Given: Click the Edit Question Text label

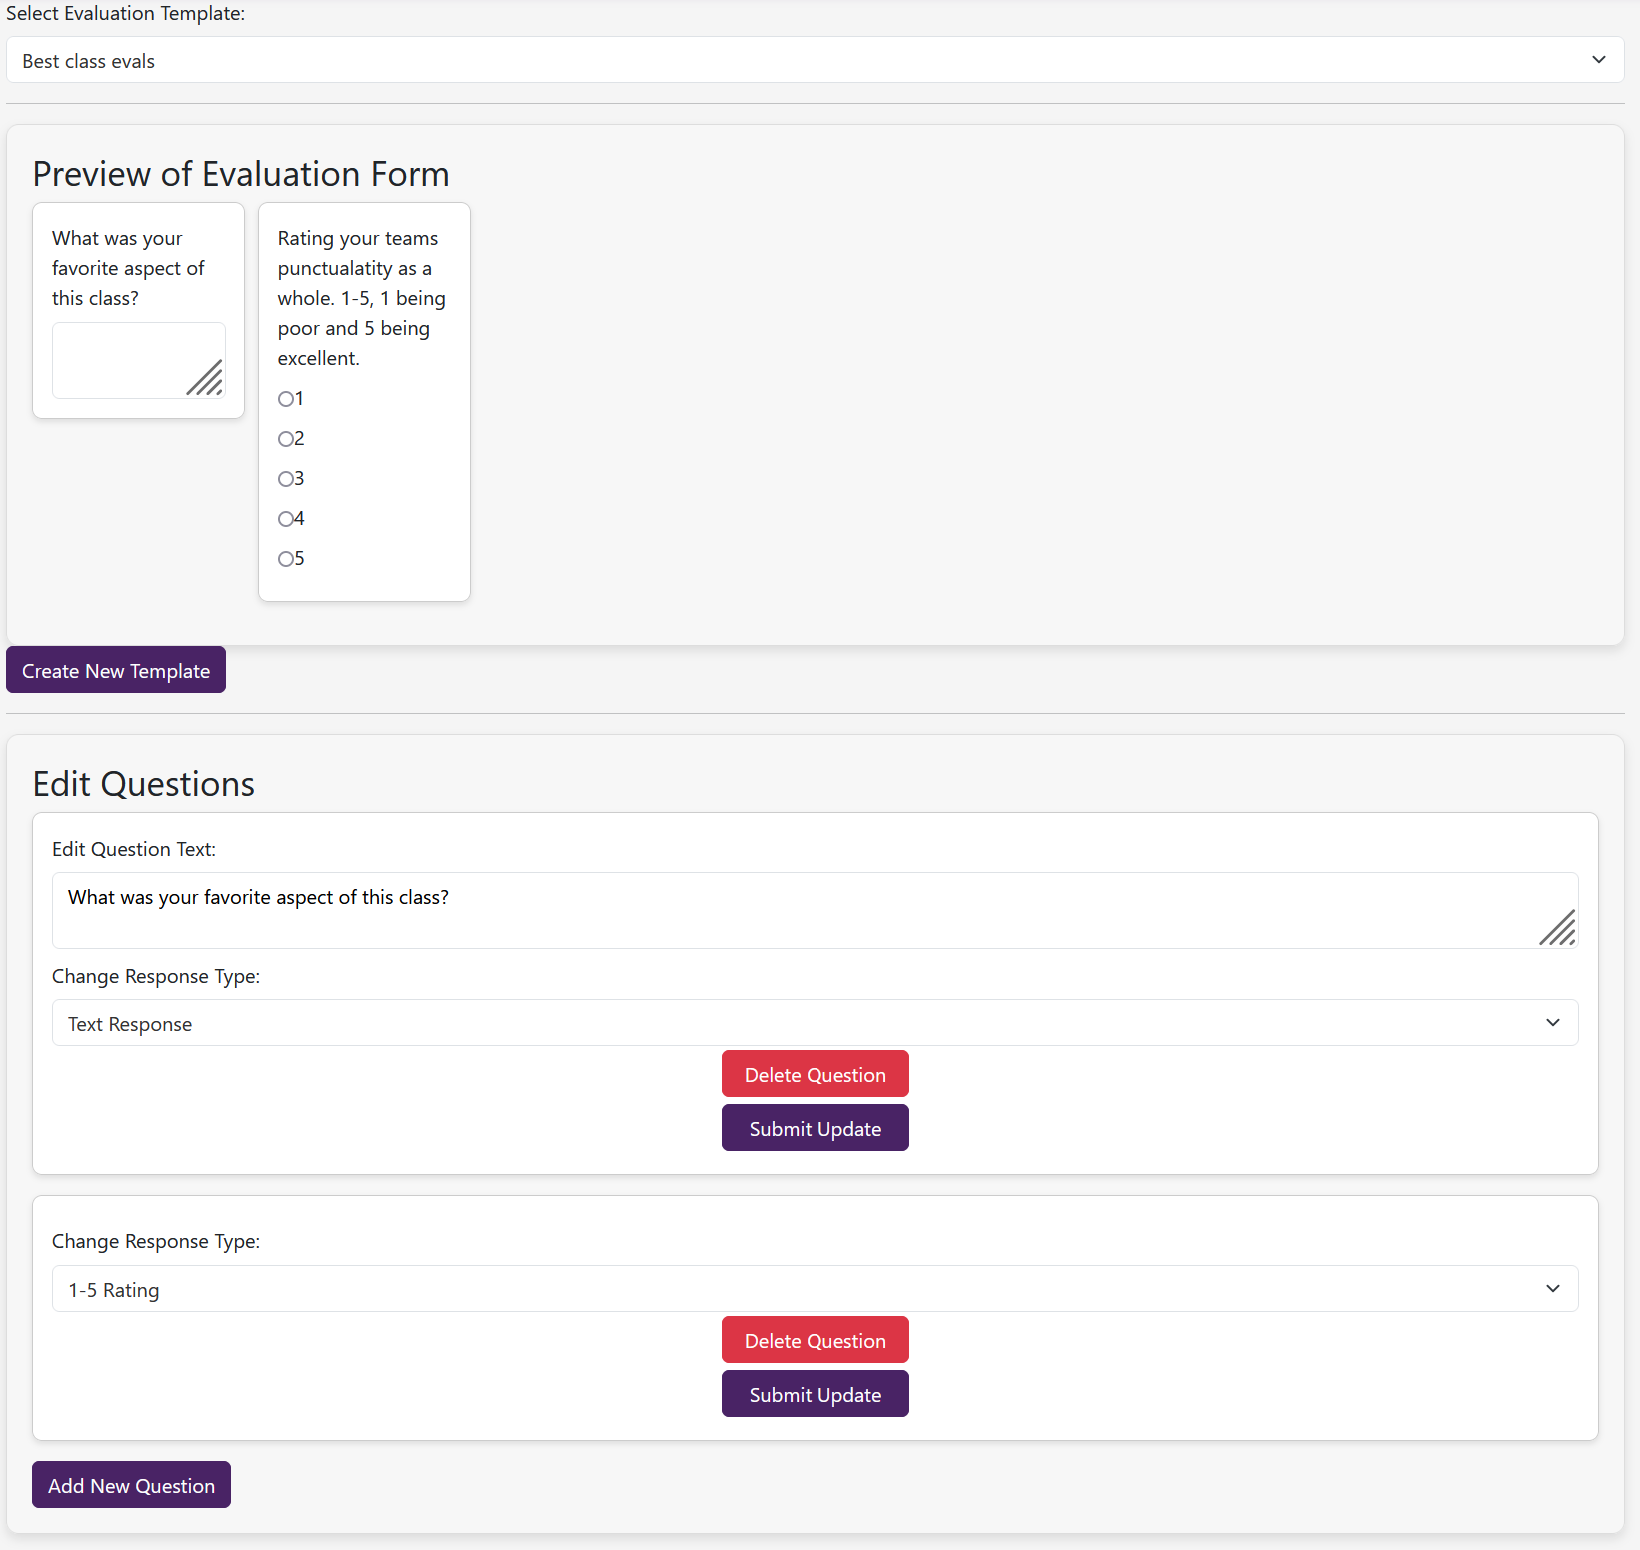Looking at the screenshot, I should pos(134,849).
